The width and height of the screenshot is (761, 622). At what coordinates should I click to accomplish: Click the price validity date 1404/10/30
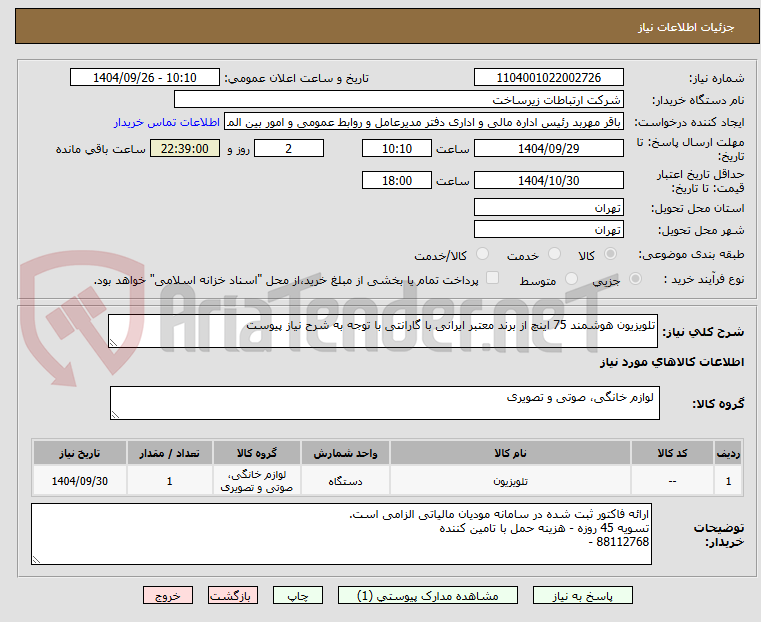point(548,180)
